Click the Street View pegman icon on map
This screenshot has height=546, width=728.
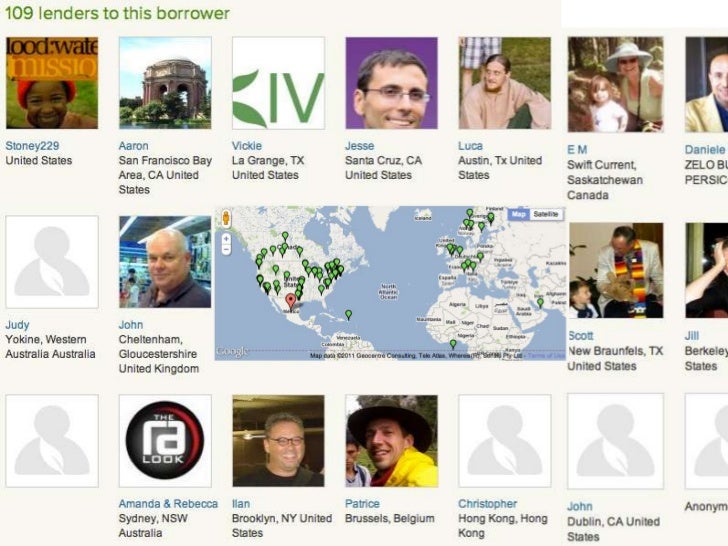(x=226, y=218)
